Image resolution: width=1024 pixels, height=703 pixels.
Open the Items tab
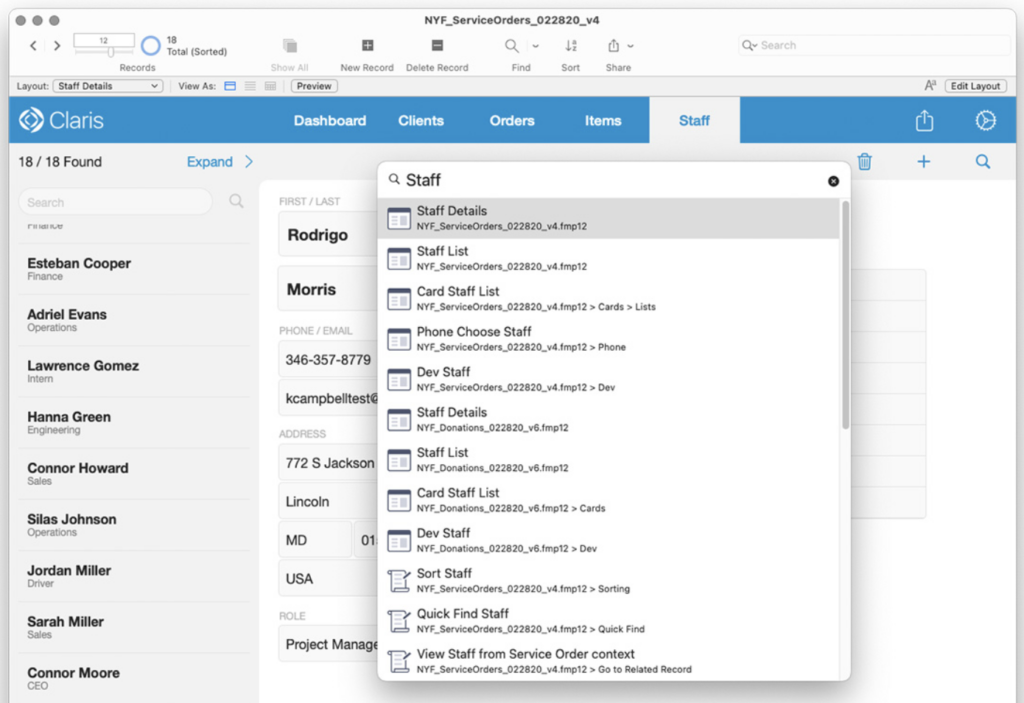603,120
